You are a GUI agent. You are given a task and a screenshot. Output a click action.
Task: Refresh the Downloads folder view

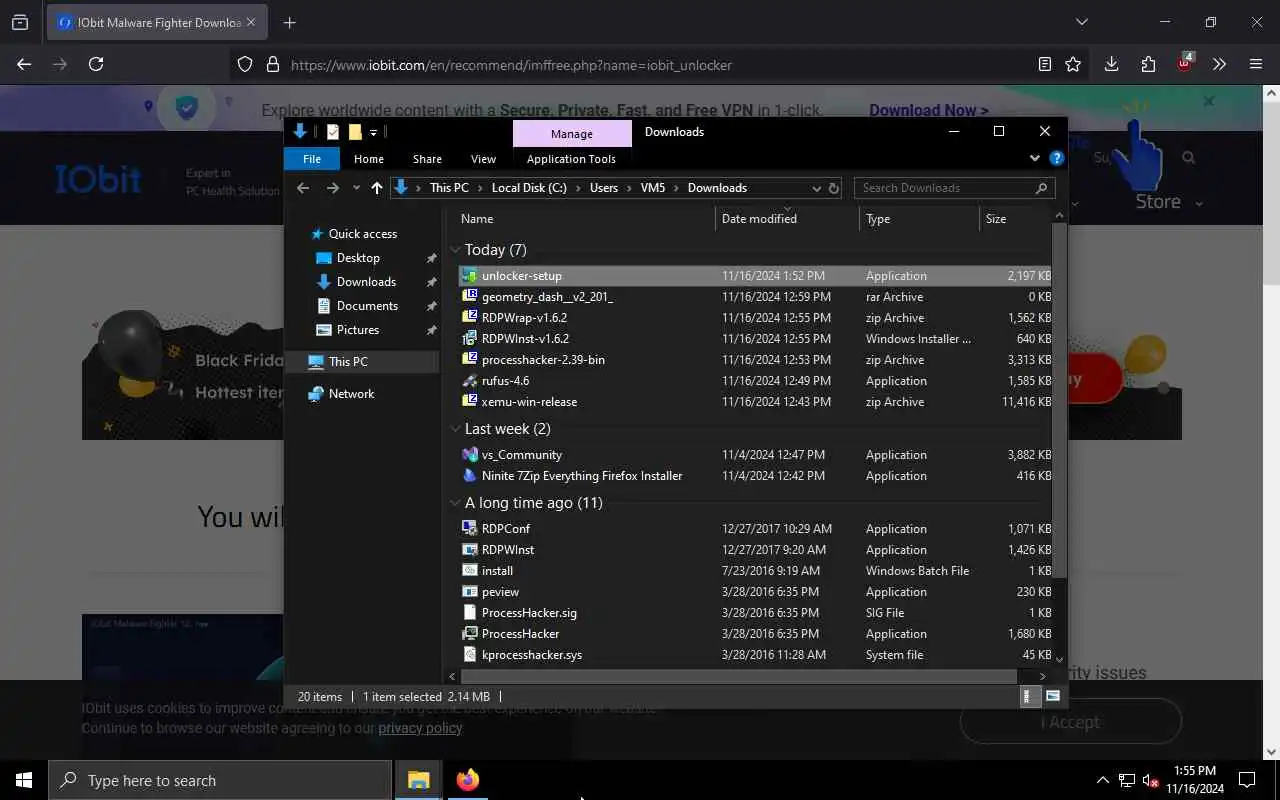coord(833,188)
